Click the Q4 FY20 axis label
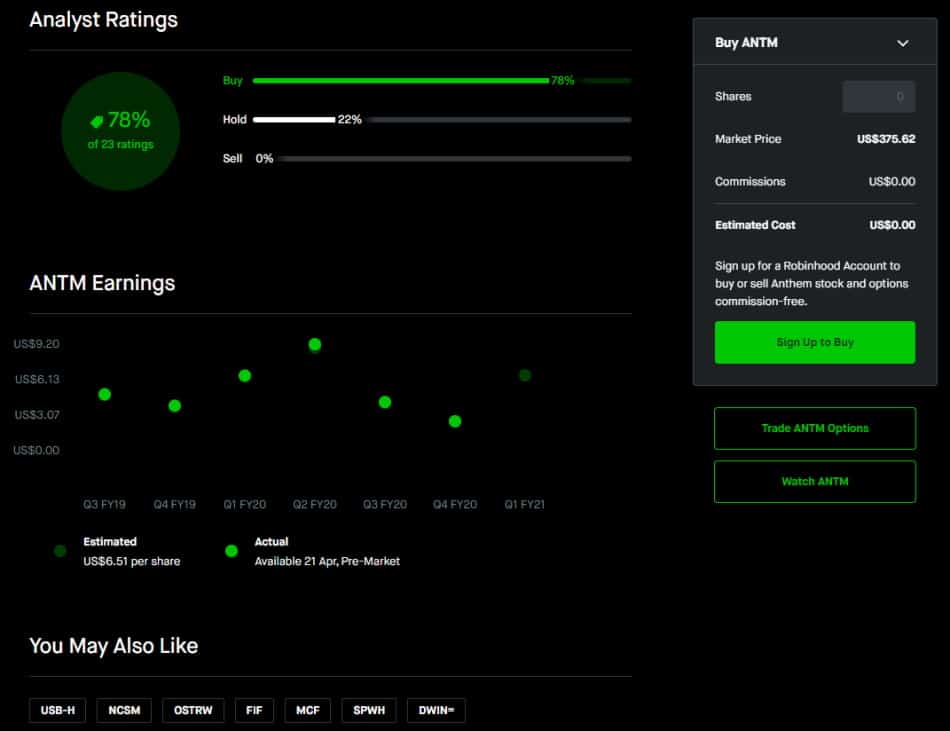950x731 pixels. point(455,504)
